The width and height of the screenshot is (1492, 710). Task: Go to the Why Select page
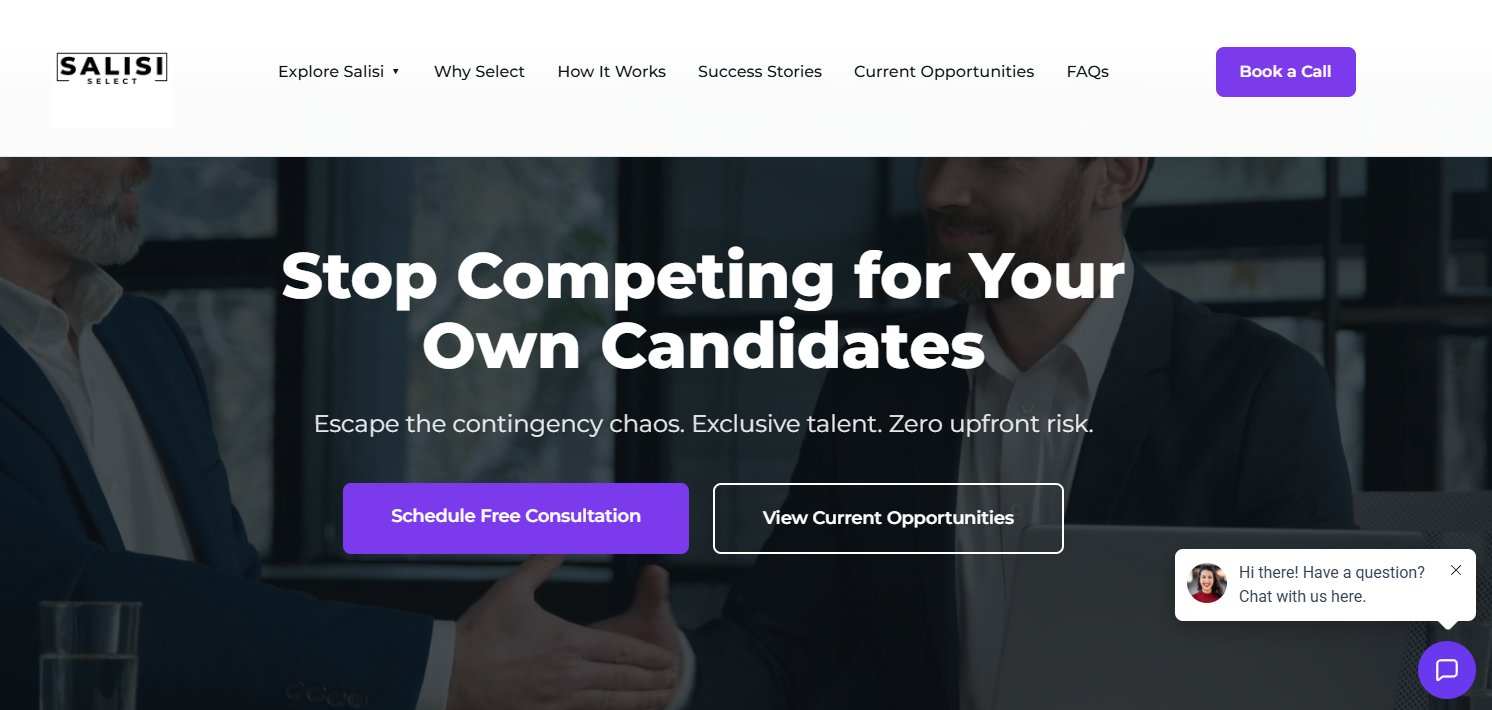coord(479,72)
